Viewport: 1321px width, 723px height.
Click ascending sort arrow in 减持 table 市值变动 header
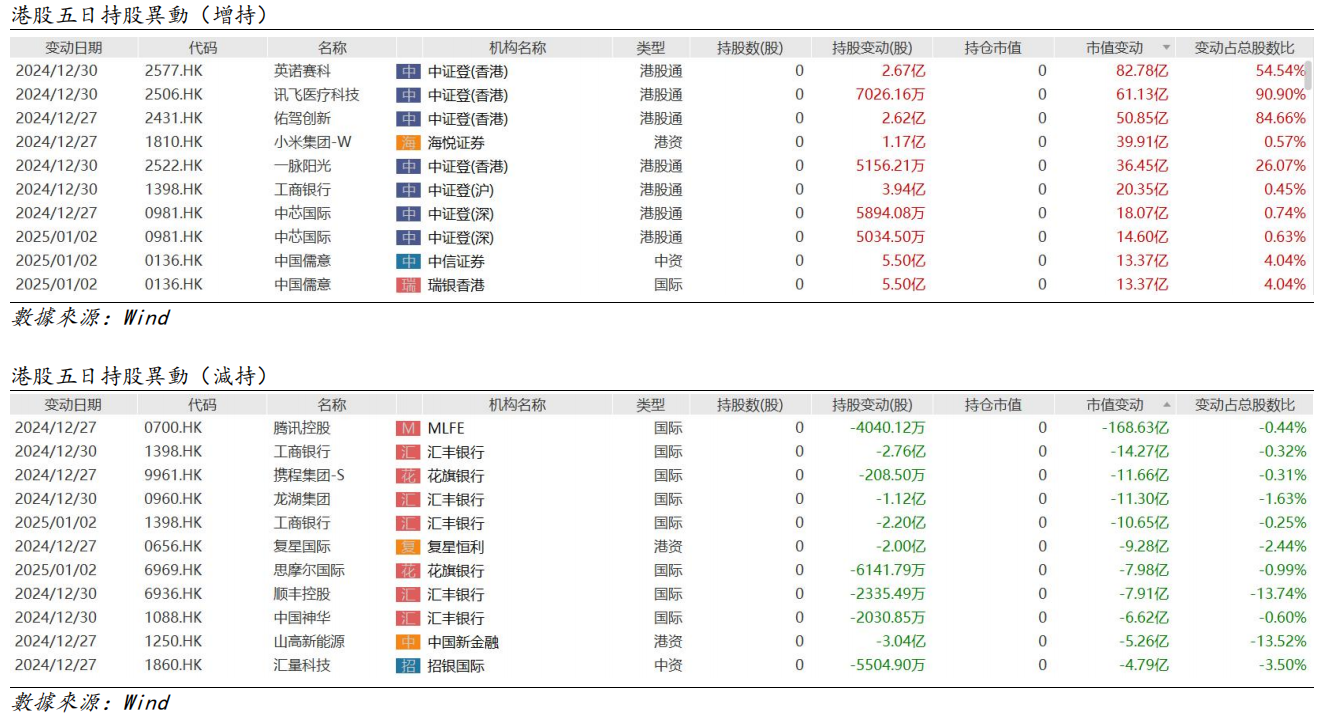click(1166, 405)
